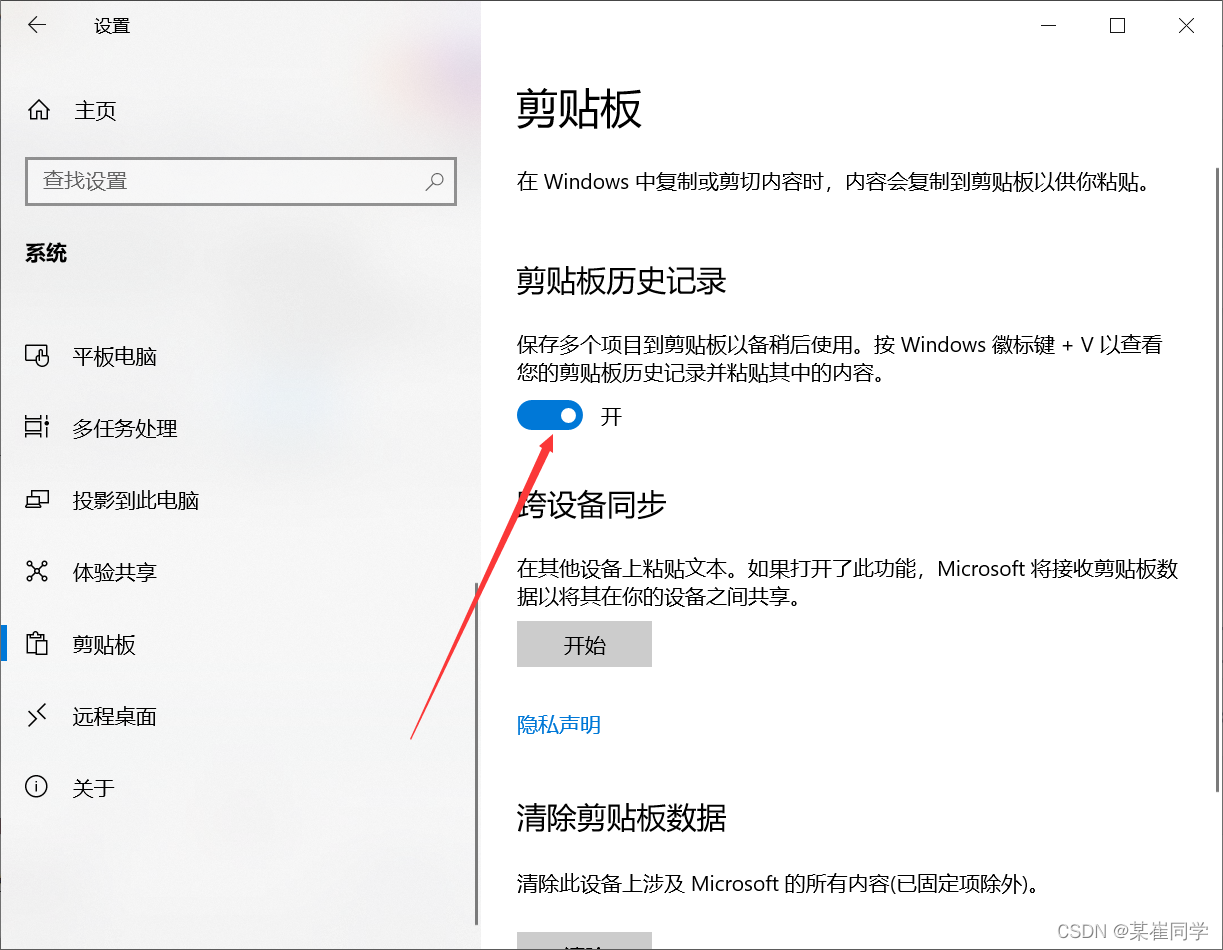1223x950 pixels.
Task: Maximize the settings window
Action: [1118, 26]
